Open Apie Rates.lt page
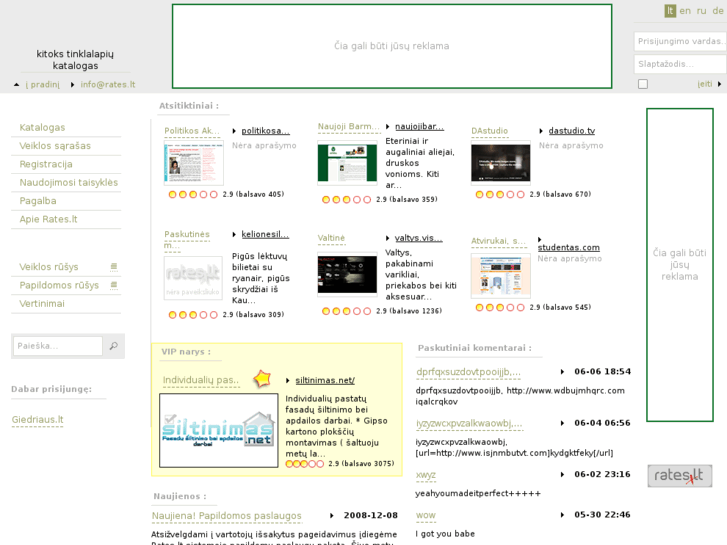The height and width of the screenshot is (545, 727). point(48,219)
